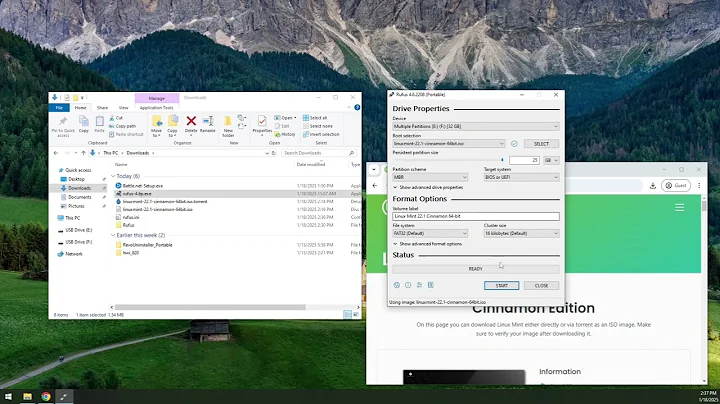Image resolution: width=720 pixels, height=404 pixels.
Task: Click the SELECT button in Rufus
Action: point(541,144)
